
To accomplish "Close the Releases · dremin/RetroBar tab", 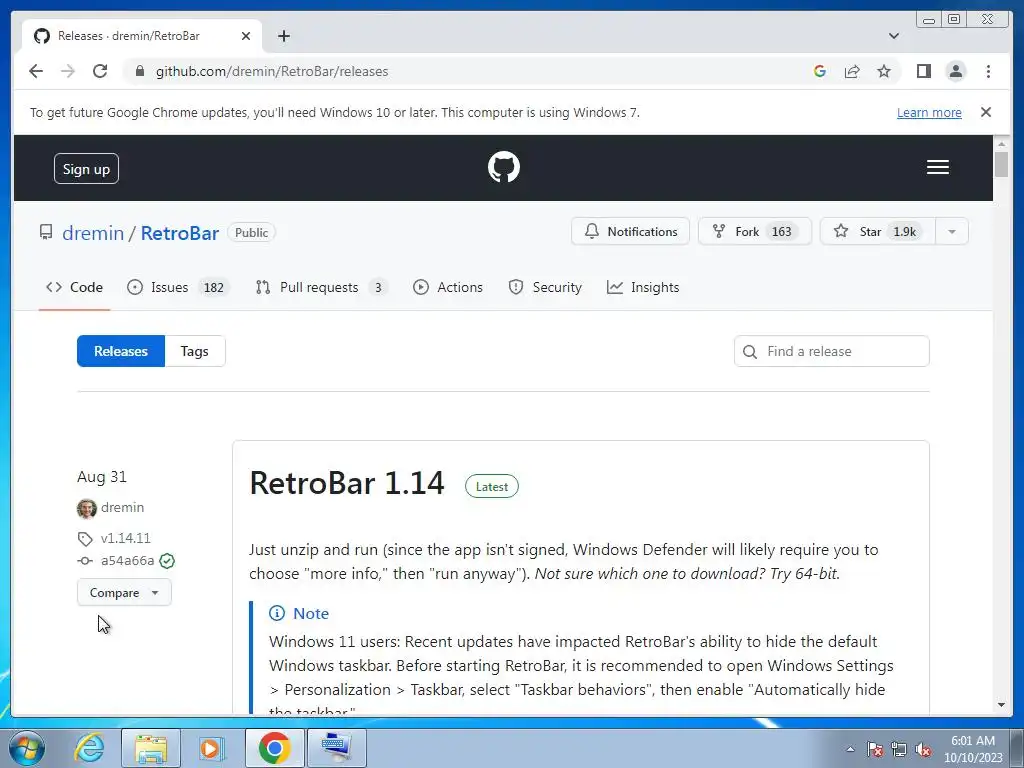I will (x=246, y=36).
